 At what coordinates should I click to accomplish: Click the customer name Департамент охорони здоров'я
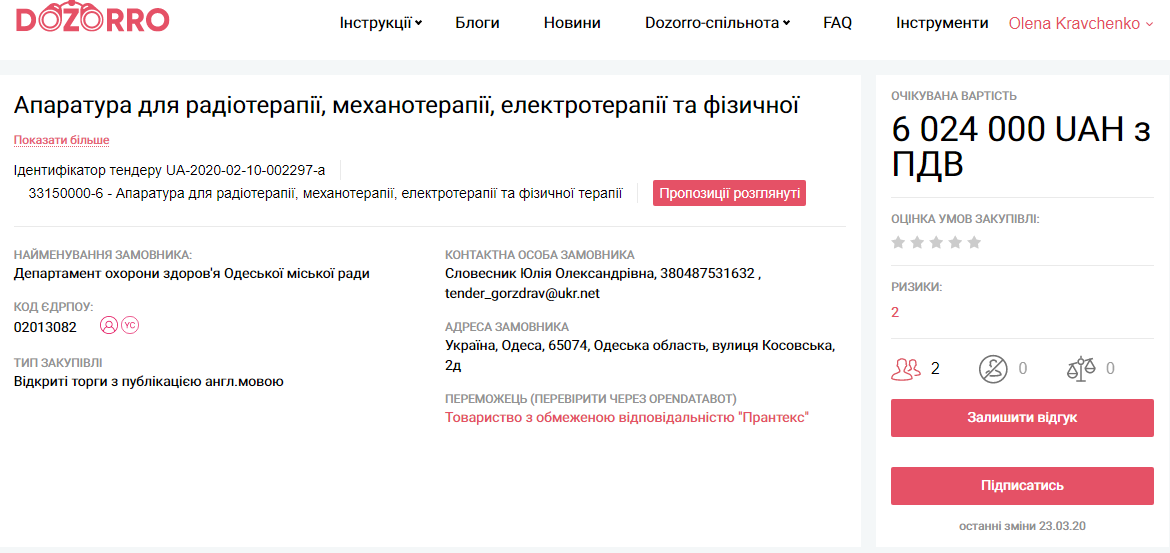pyautogui.click(x=192, y=273)
